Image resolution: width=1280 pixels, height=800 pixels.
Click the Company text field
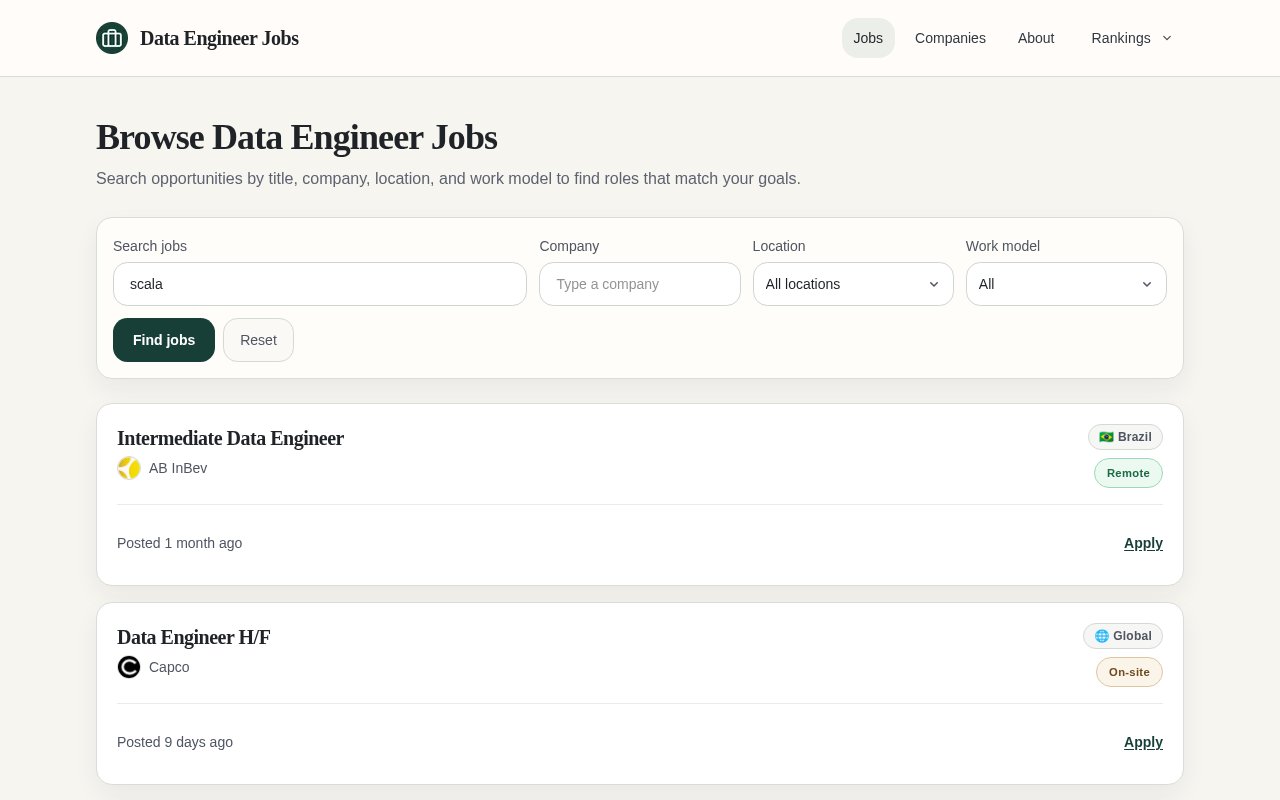click(x=640, y=284)
